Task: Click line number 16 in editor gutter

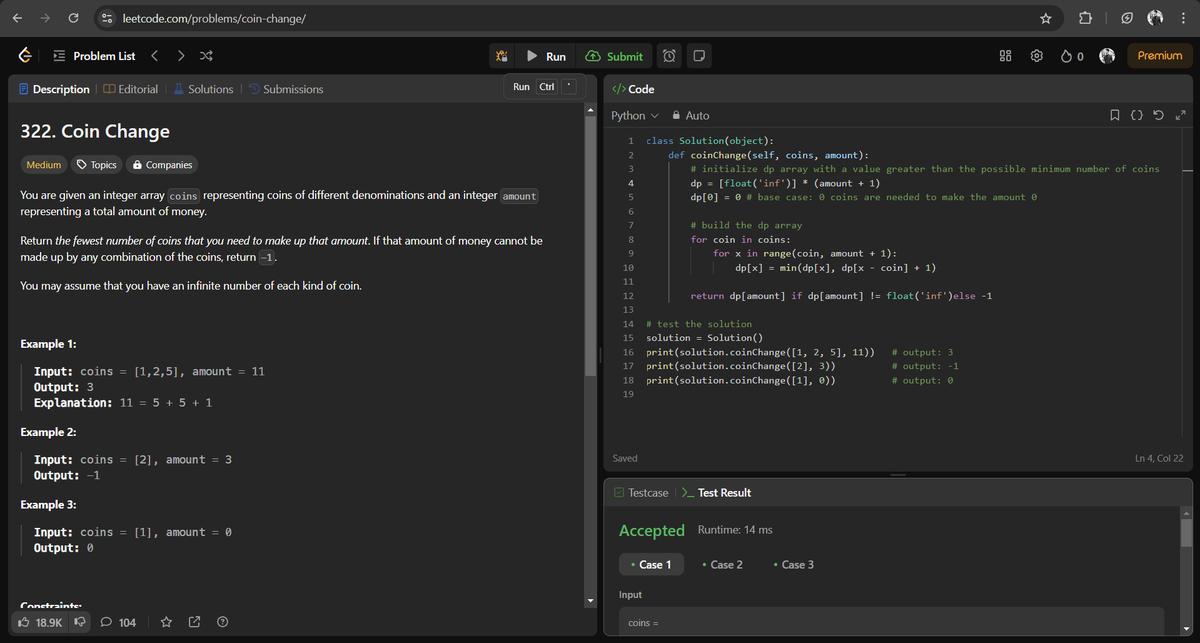Action: (x=629, y=352)
